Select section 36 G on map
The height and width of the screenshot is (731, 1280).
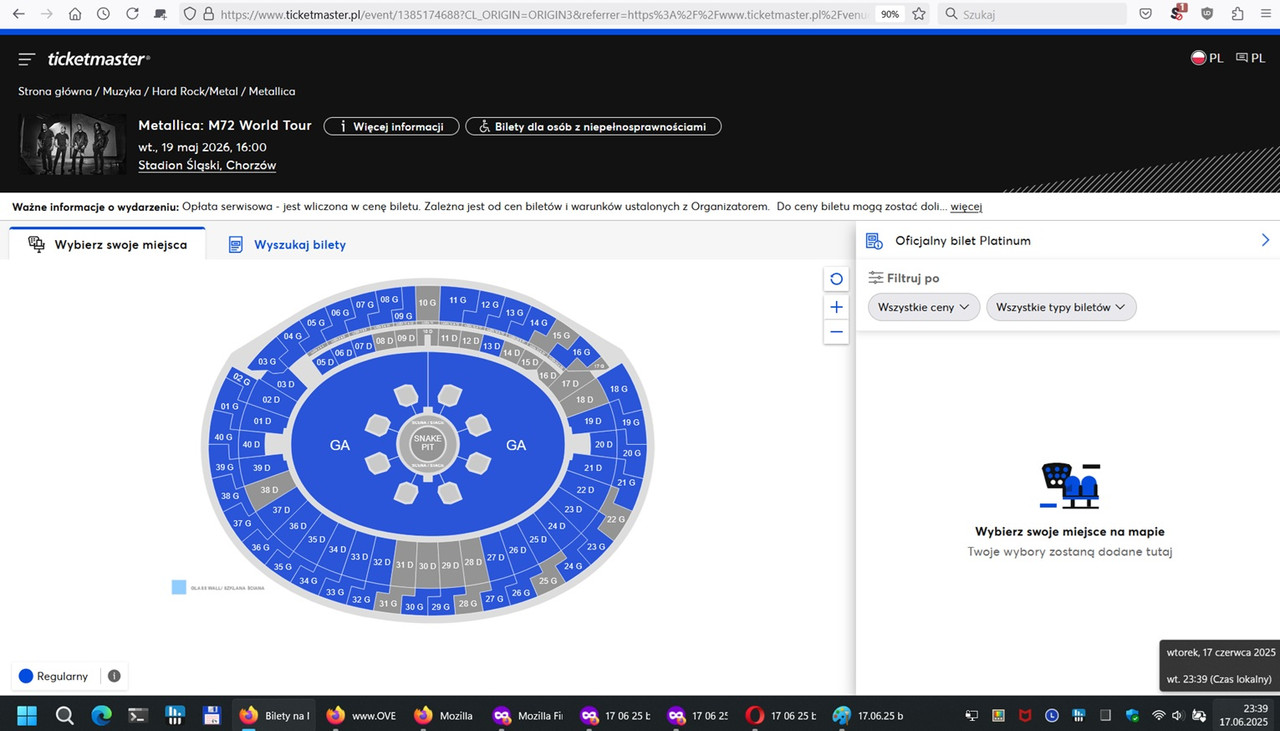(x=260, y=547)
